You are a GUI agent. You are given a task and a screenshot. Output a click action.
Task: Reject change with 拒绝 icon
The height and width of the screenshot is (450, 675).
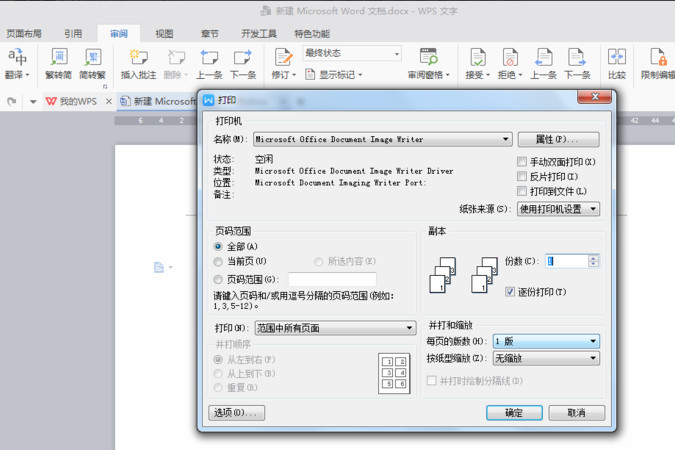pos(510,57)
